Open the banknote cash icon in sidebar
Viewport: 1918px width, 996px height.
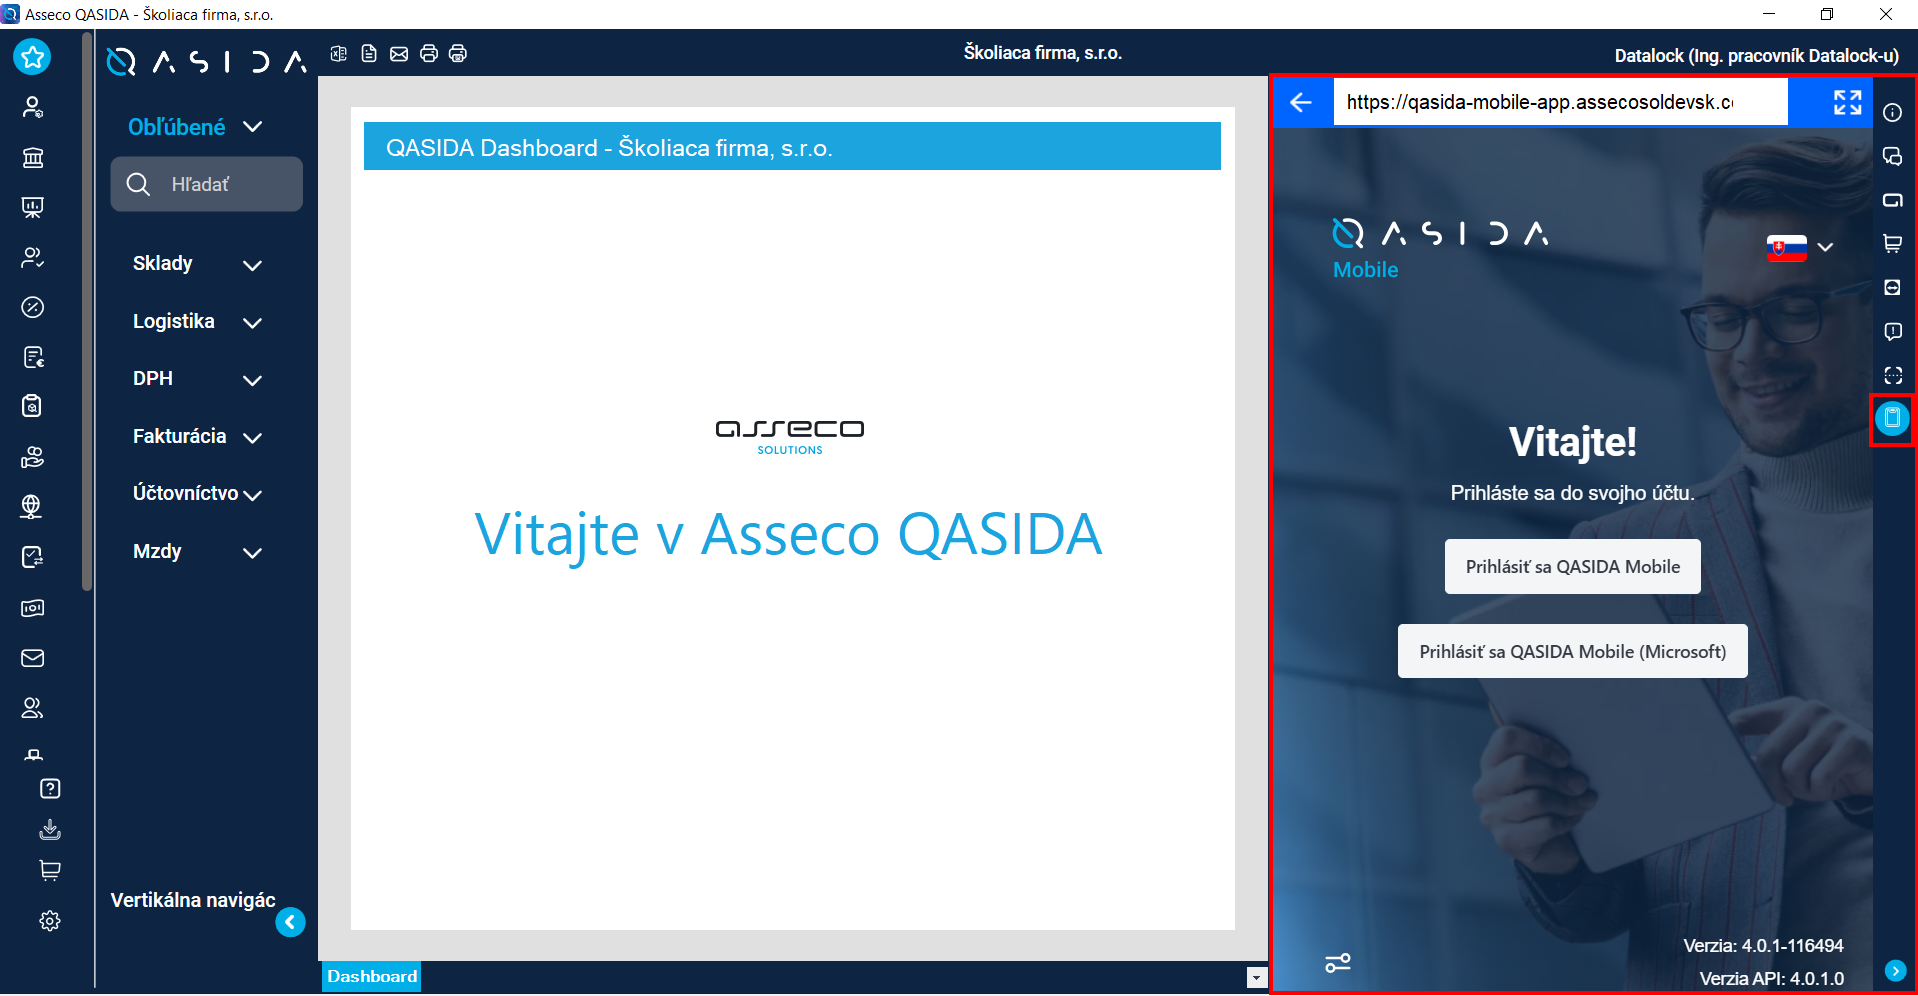pos(33,608)
